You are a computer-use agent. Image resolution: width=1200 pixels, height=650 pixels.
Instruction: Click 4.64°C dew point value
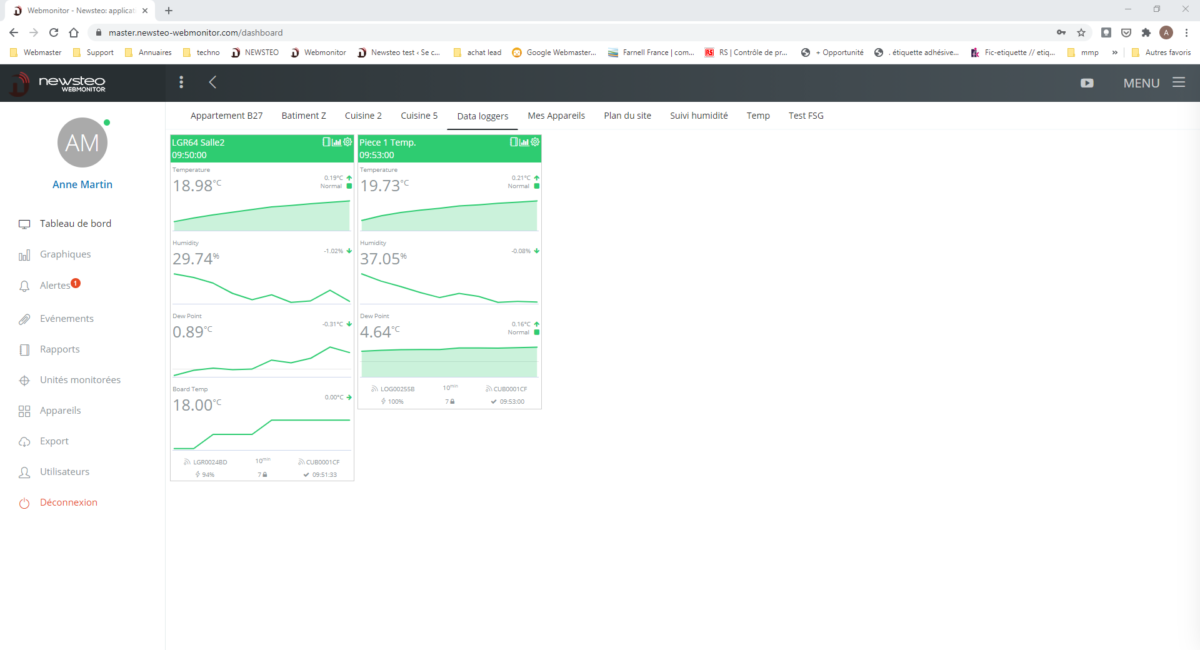click(x=380, y=330)
